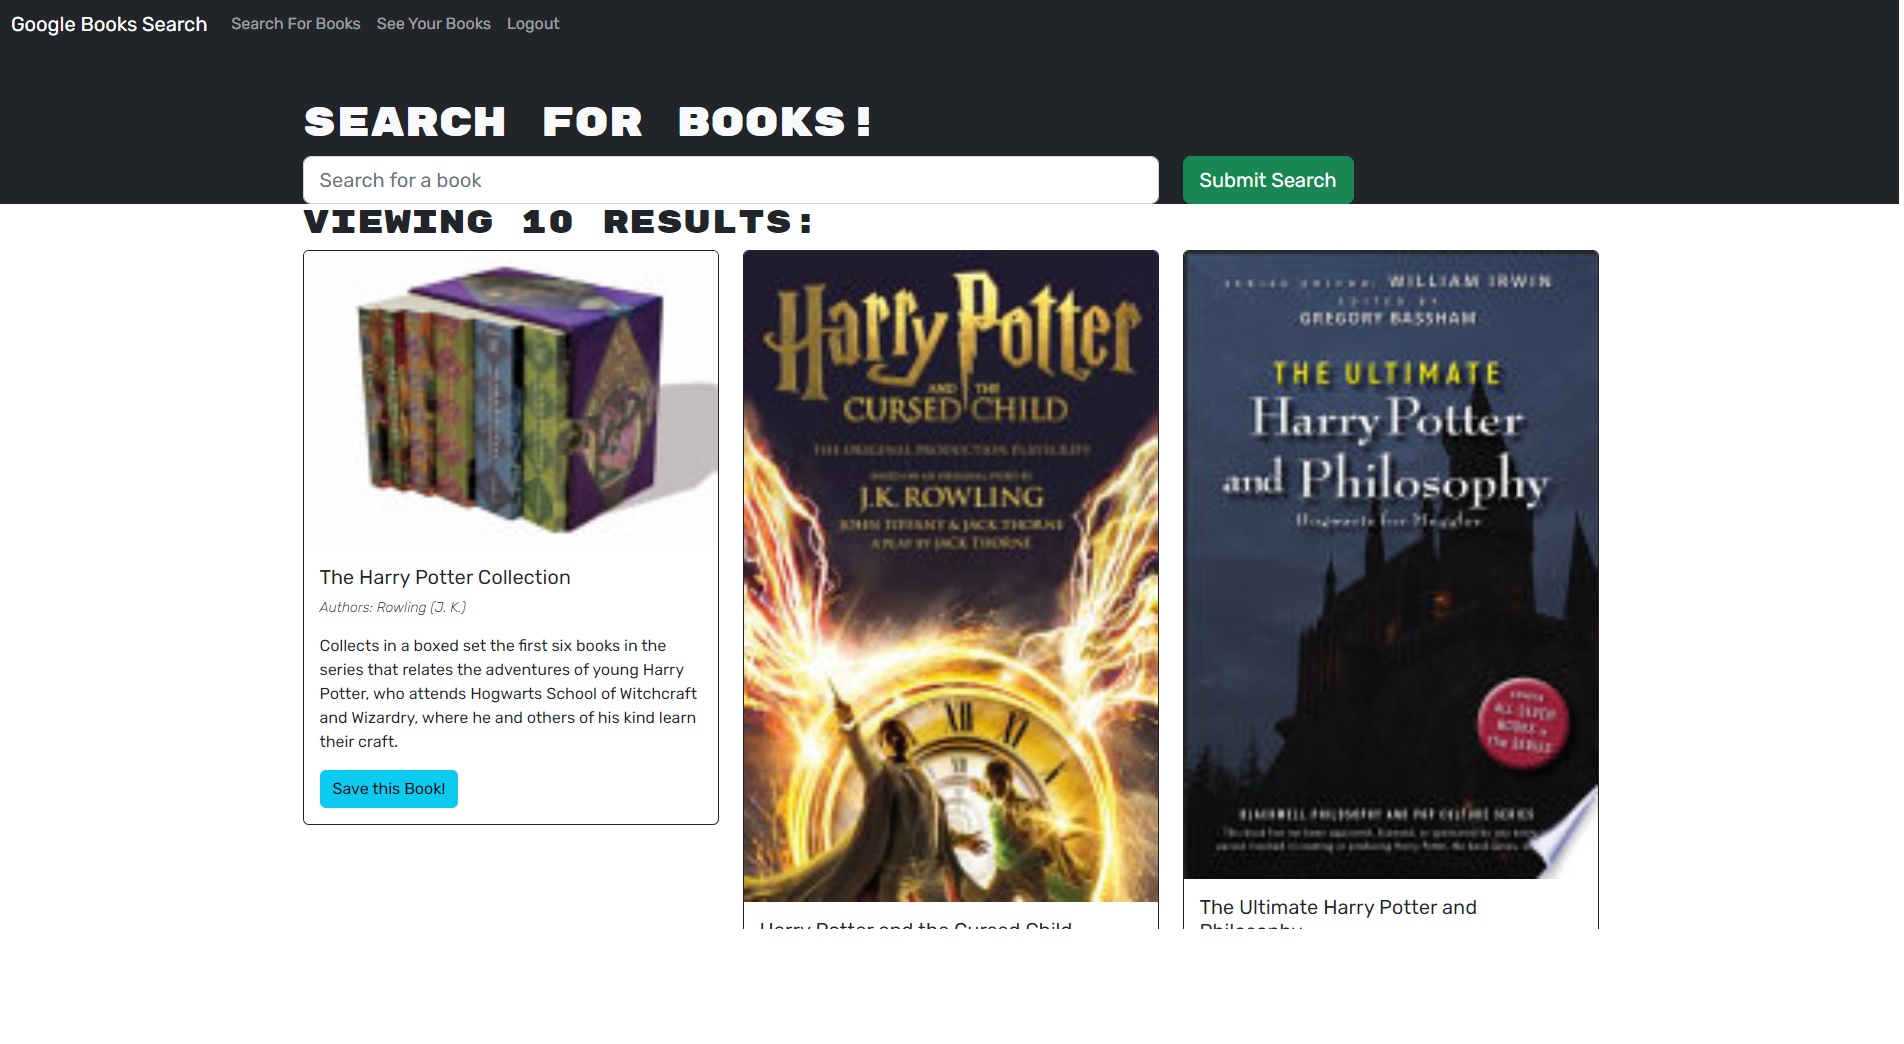Select the Cursed Child book cover
This screenshot has height=1044, width=1904.
pyautogui.click(x=951, y=577)
